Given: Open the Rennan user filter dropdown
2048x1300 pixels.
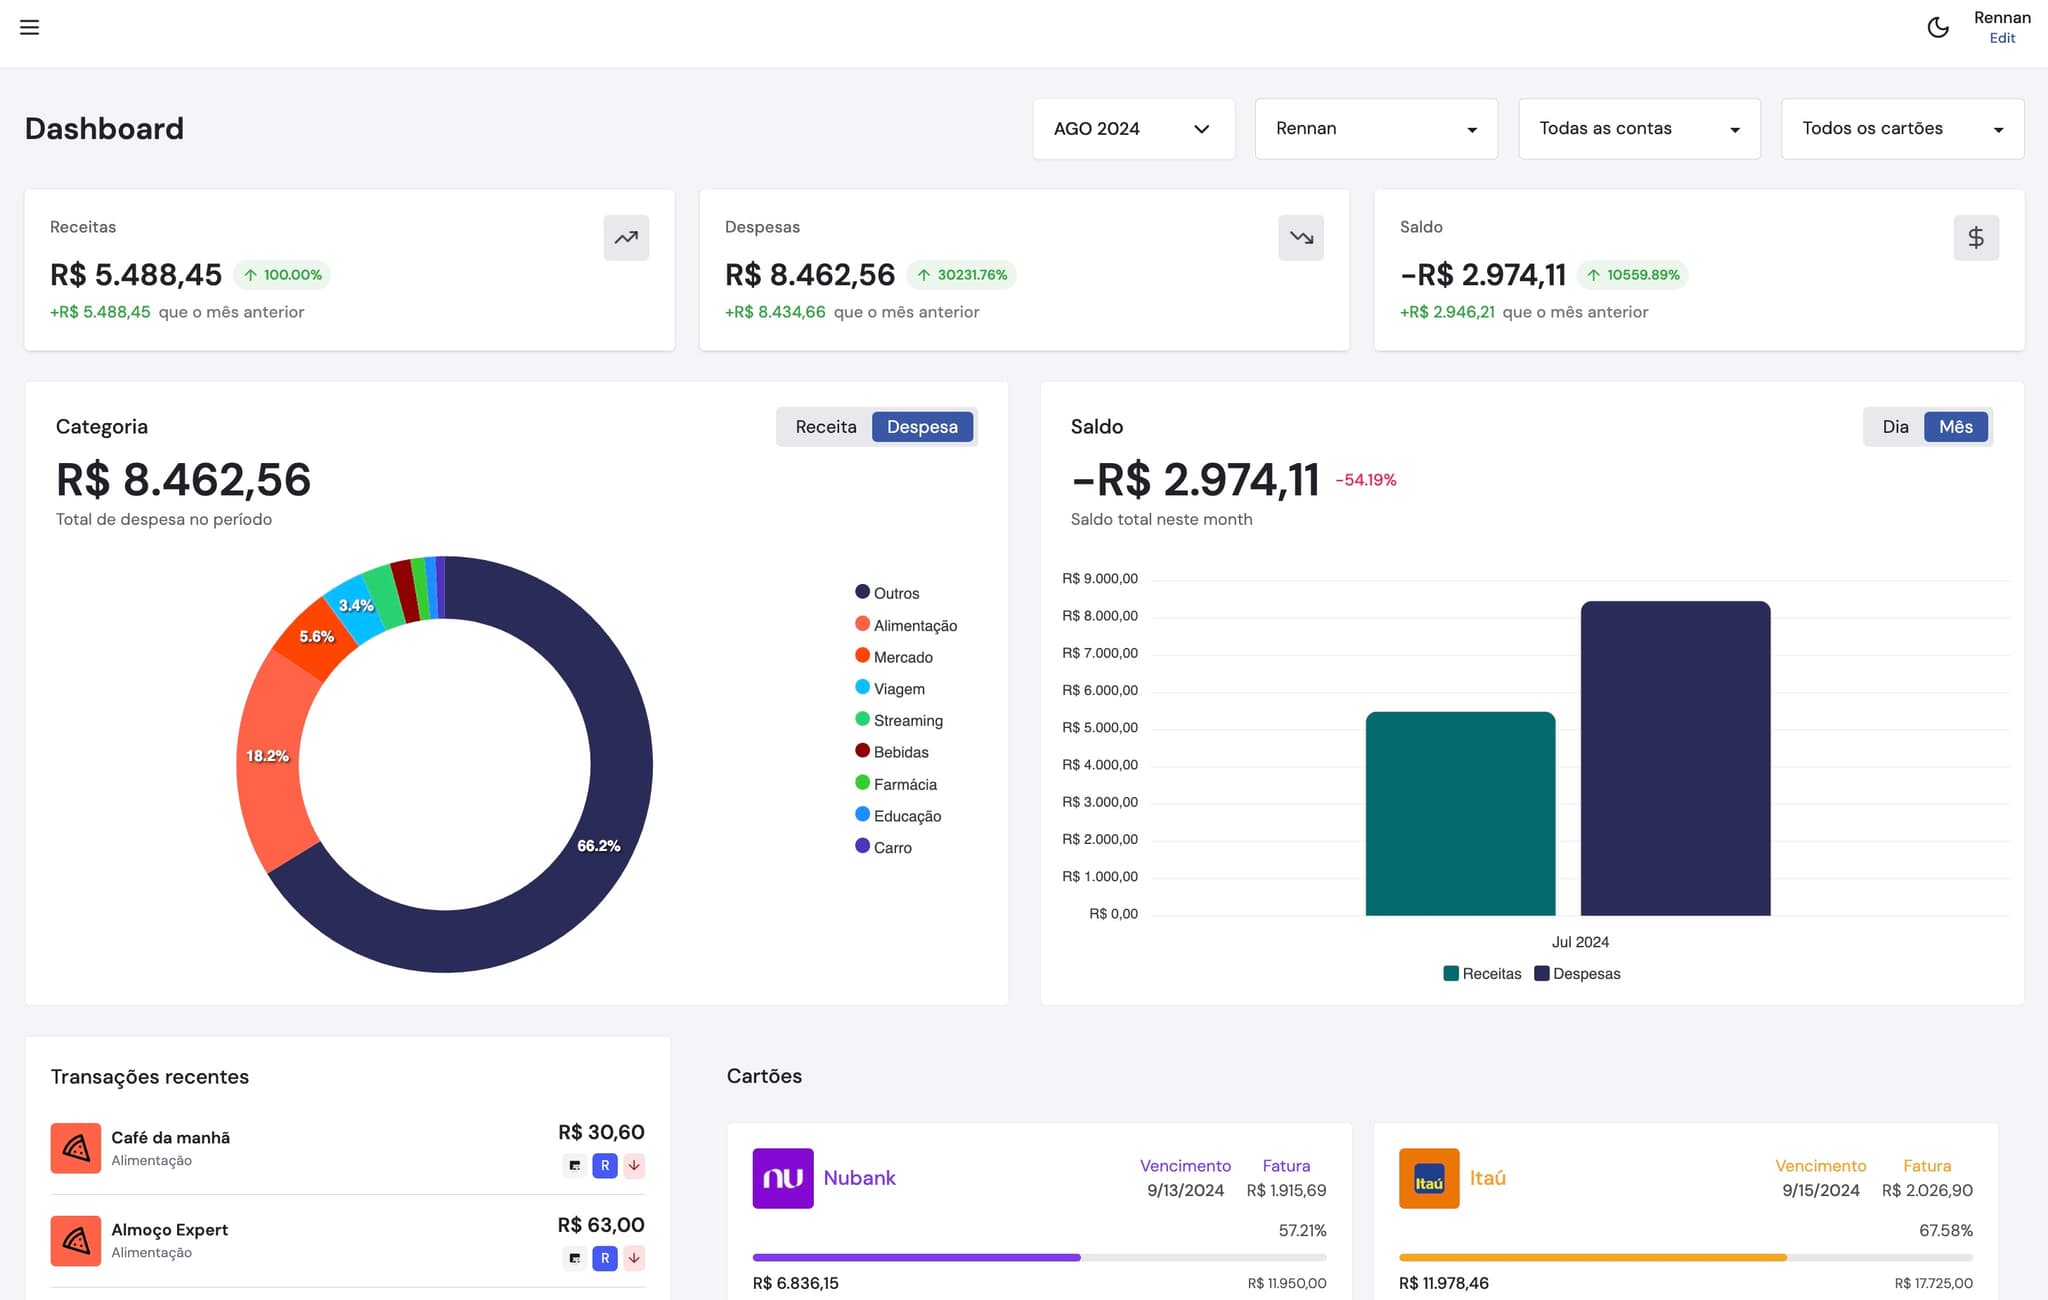Looking at the screenshot, I should [x=1376, y=129].
